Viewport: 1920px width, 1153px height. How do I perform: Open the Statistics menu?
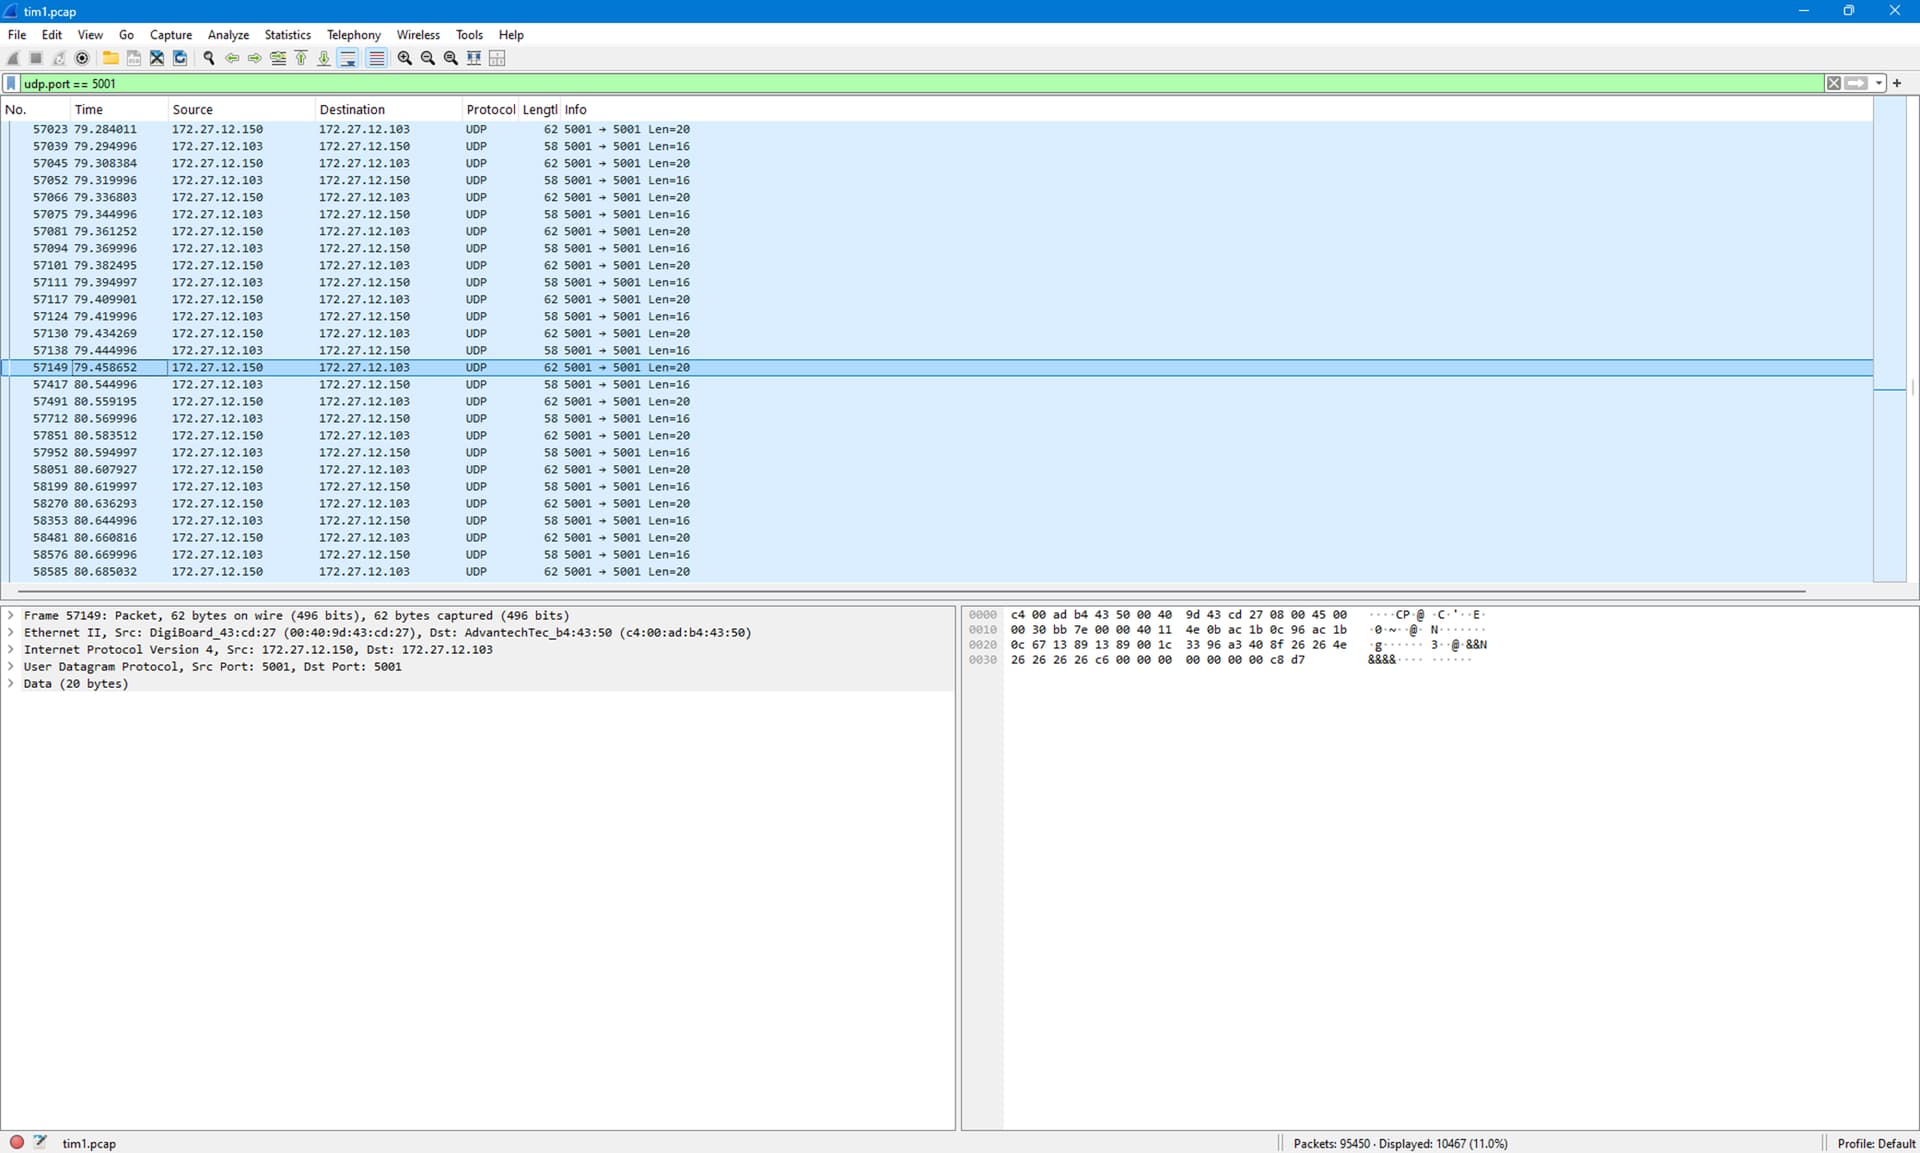[x=287, y=34]
